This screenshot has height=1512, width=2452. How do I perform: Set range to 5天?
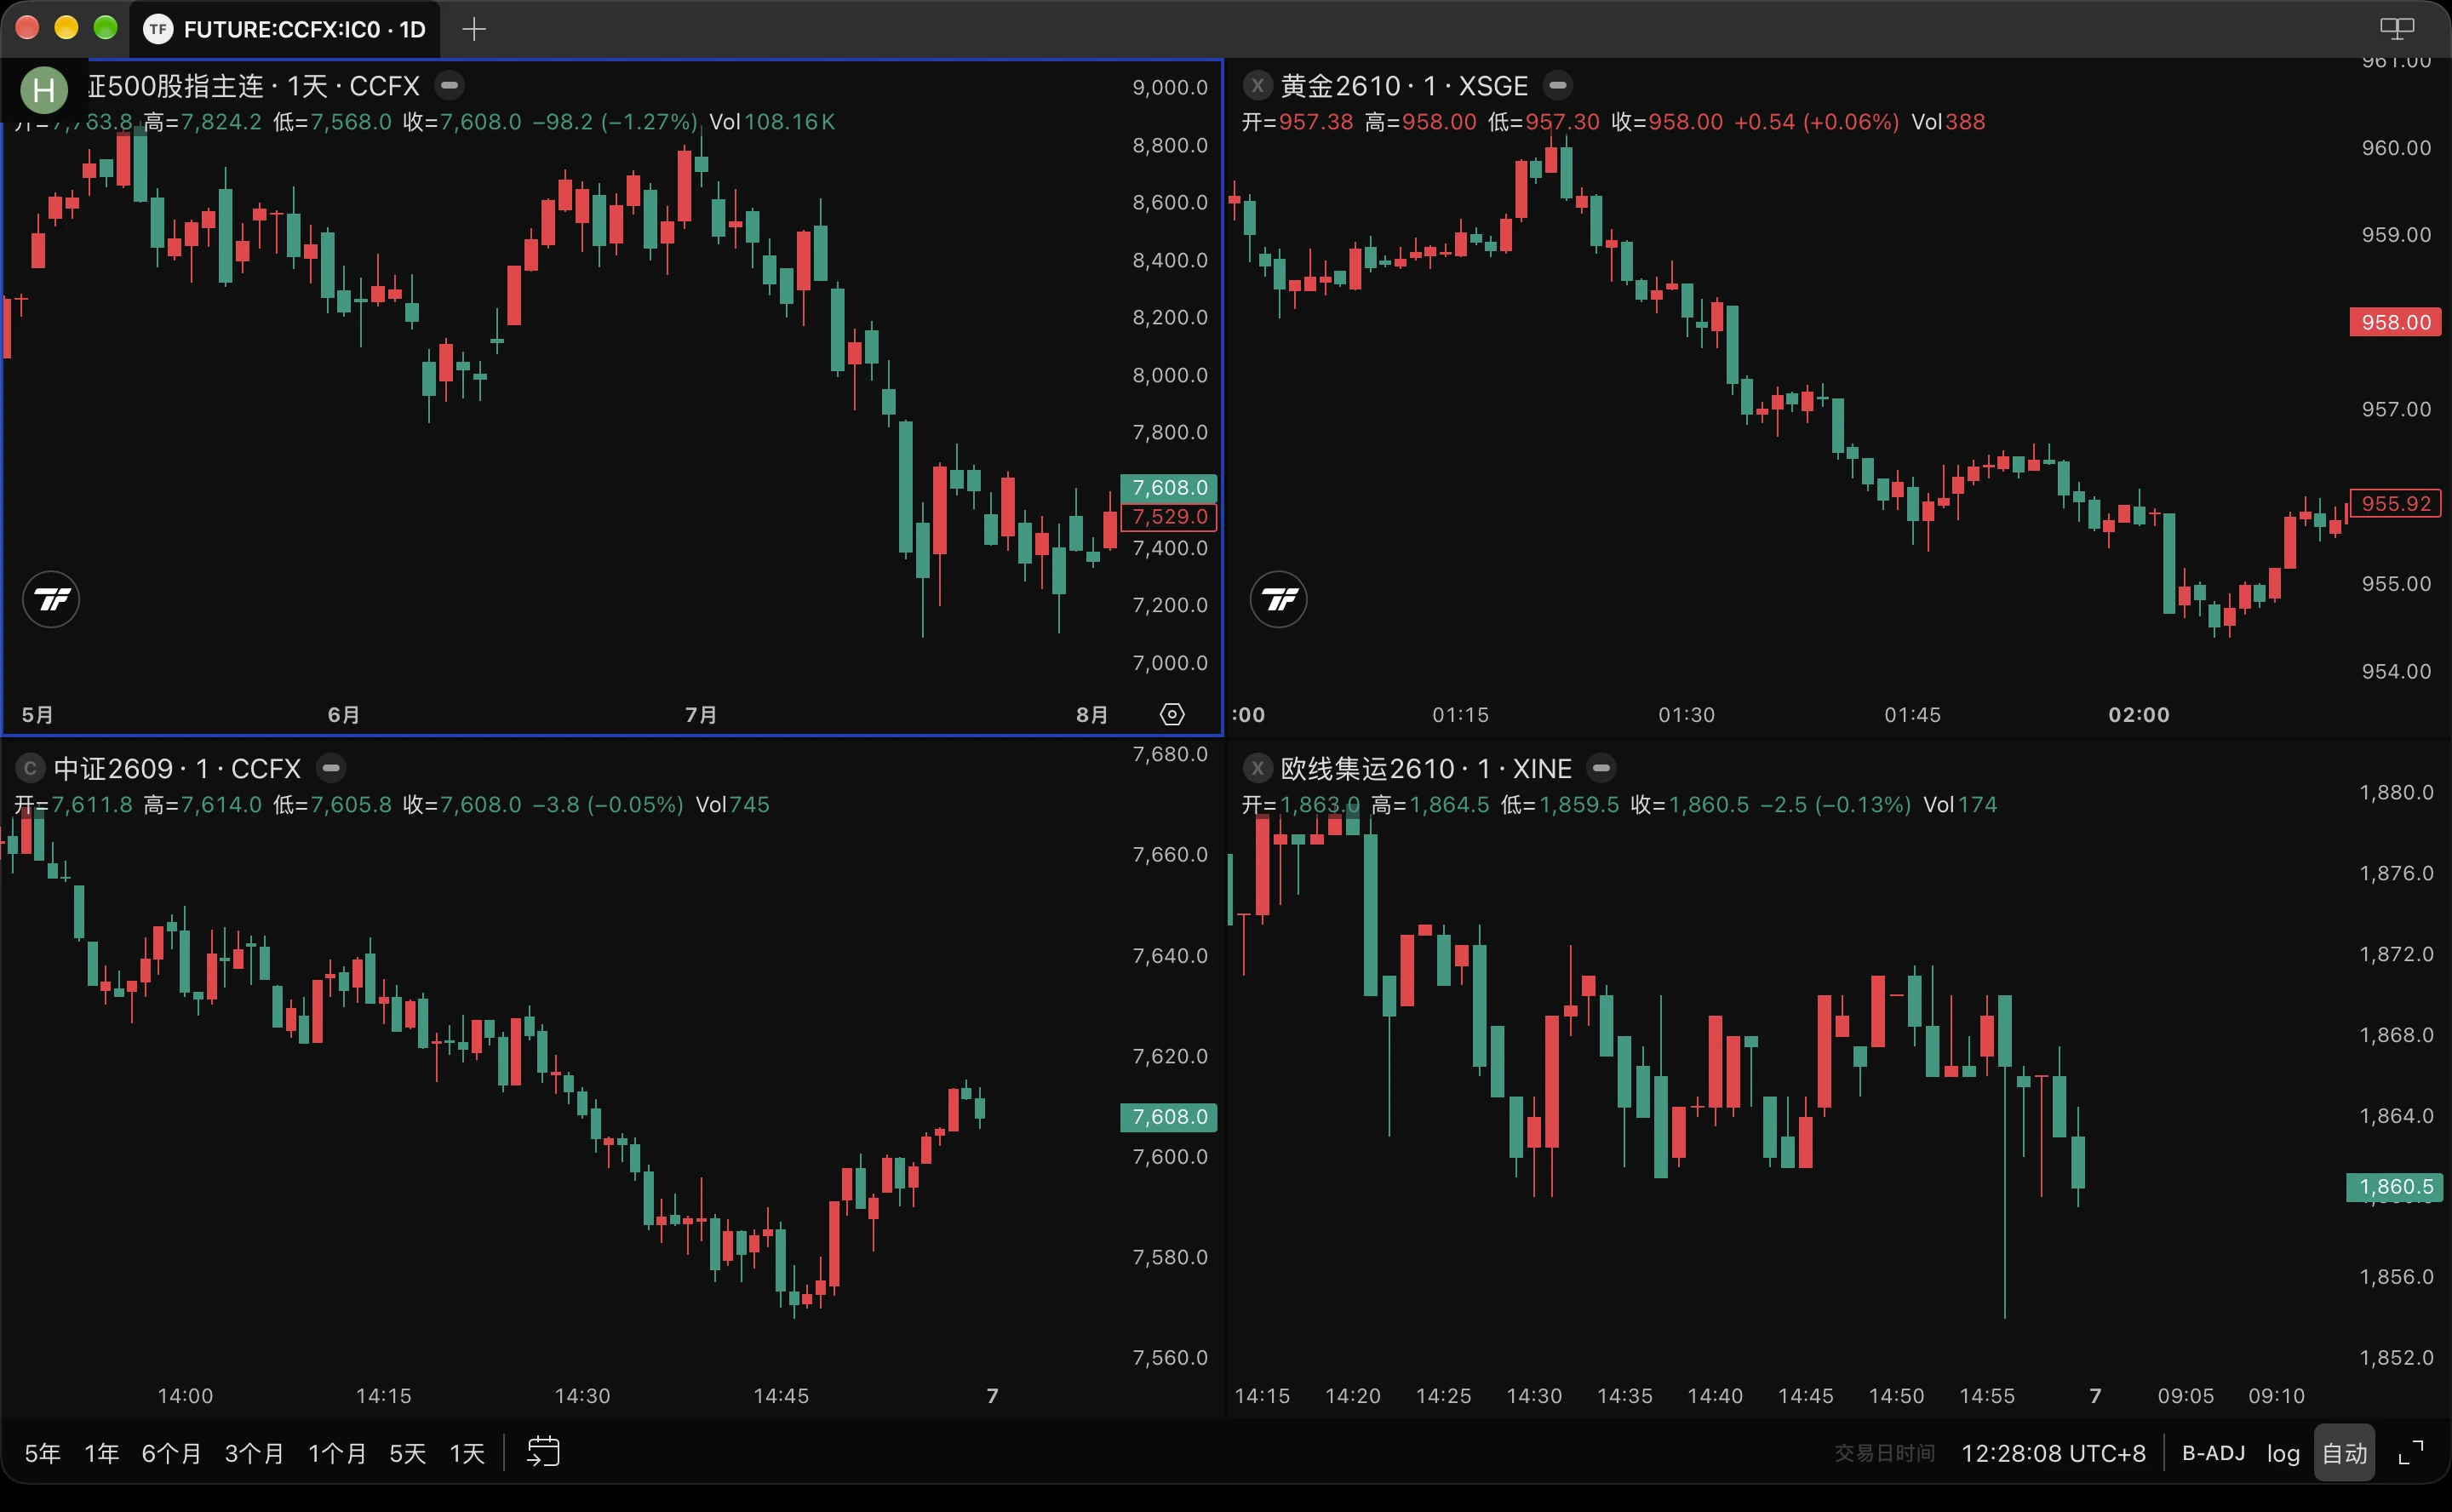[x=407, y=1453]
